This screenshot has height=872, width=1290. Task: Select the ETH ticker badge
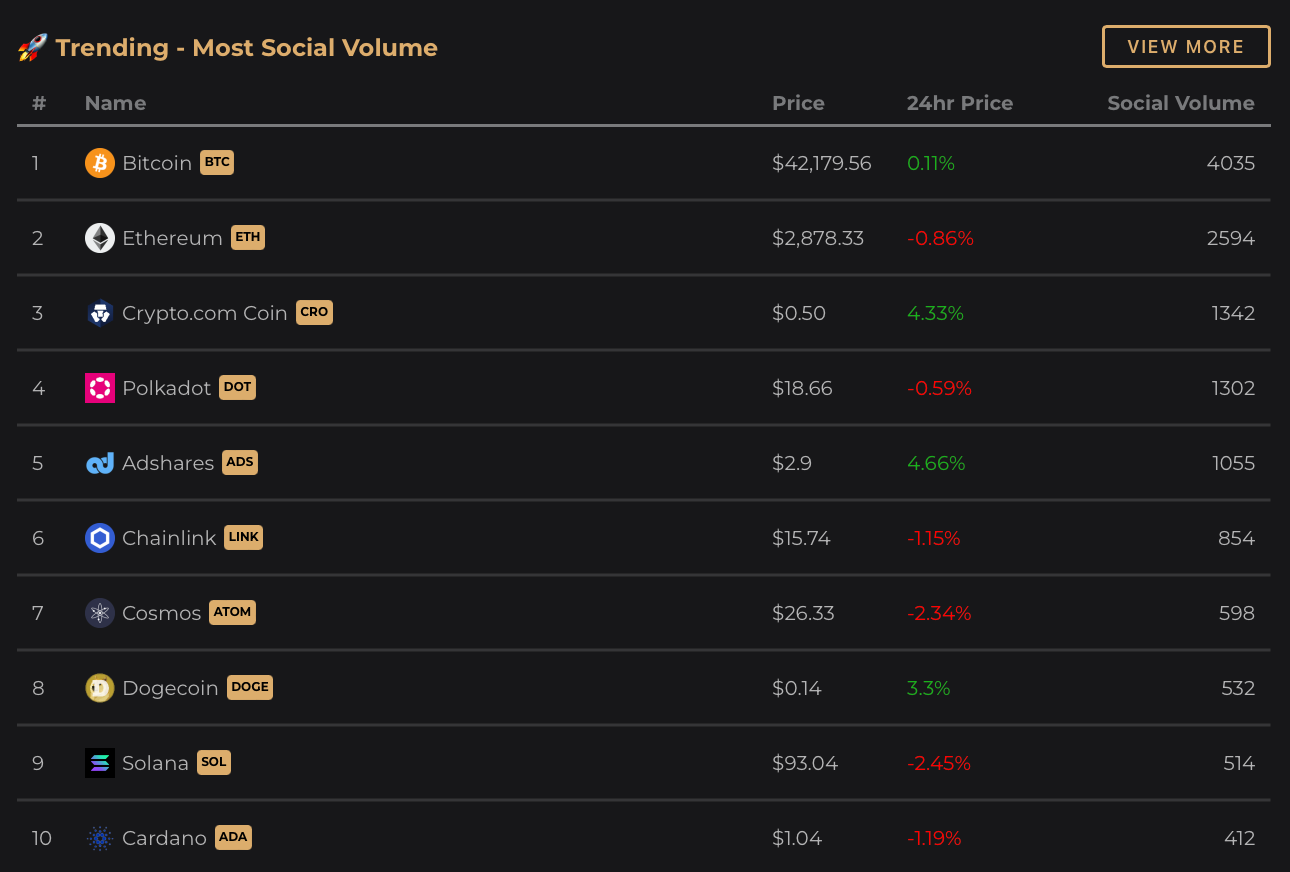click(248, 237)
